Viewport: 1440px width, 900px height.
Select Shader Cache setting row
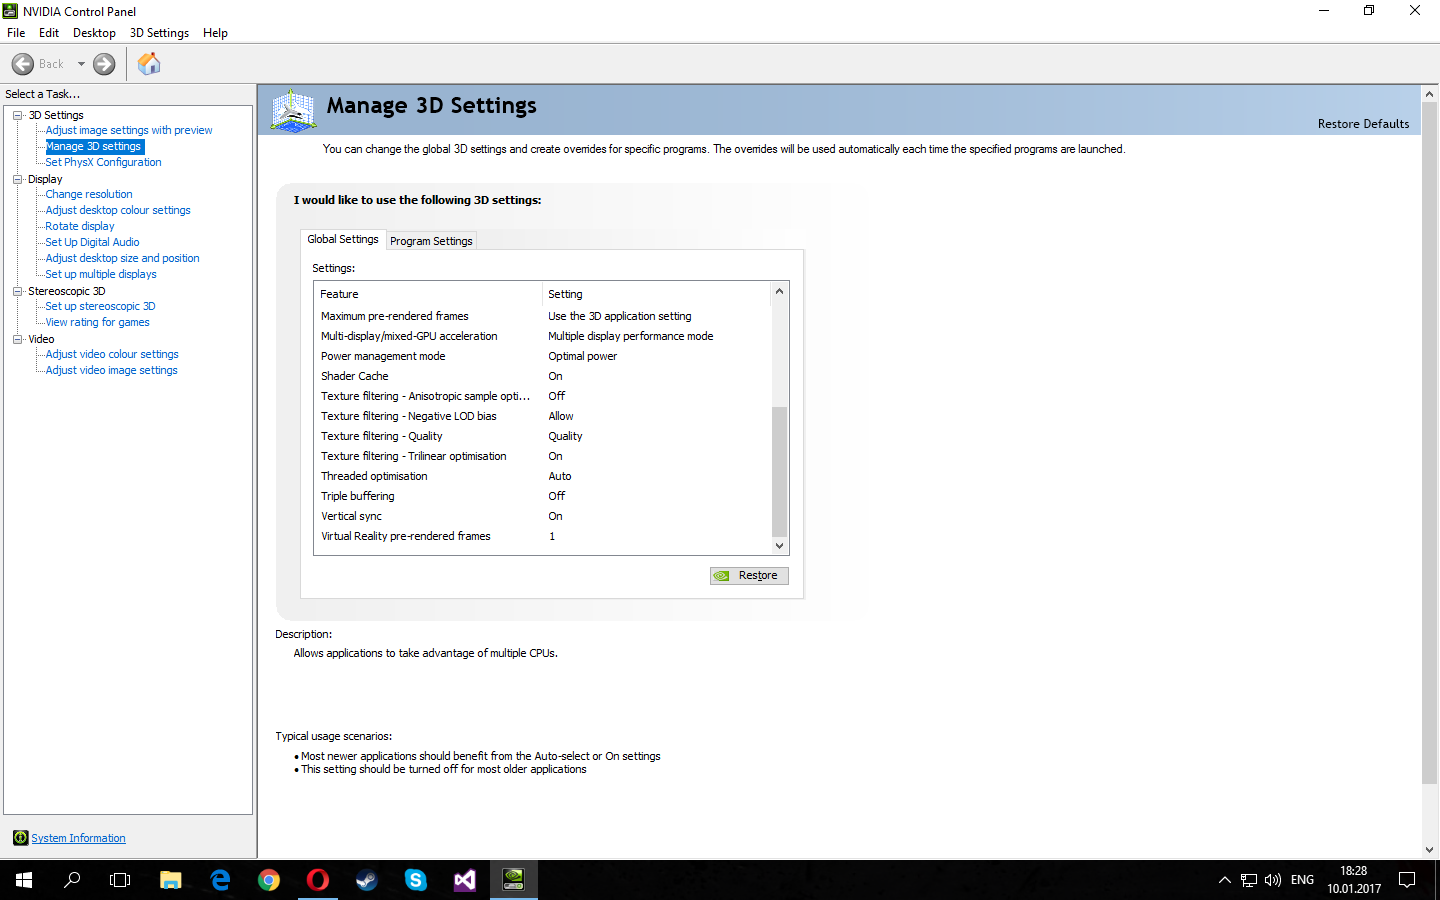coord(543,376)
